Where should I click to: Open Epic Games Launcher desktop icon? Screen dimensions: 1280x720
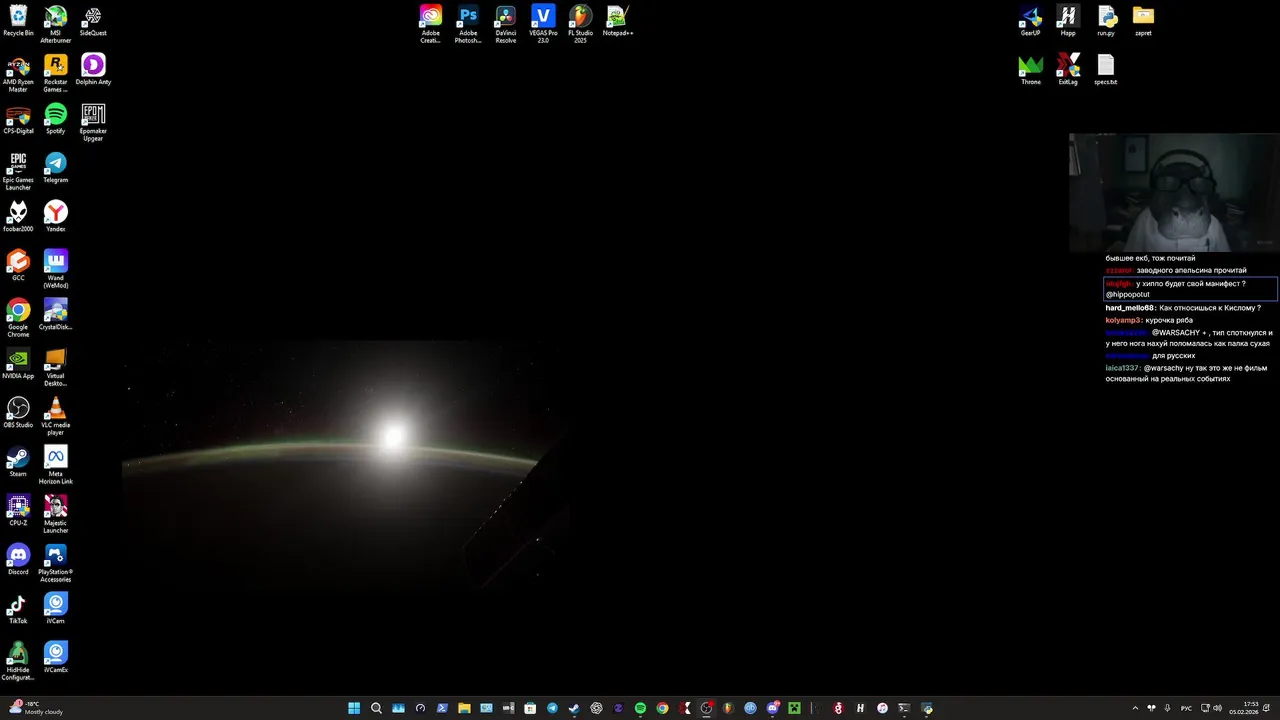coord(18,172)
